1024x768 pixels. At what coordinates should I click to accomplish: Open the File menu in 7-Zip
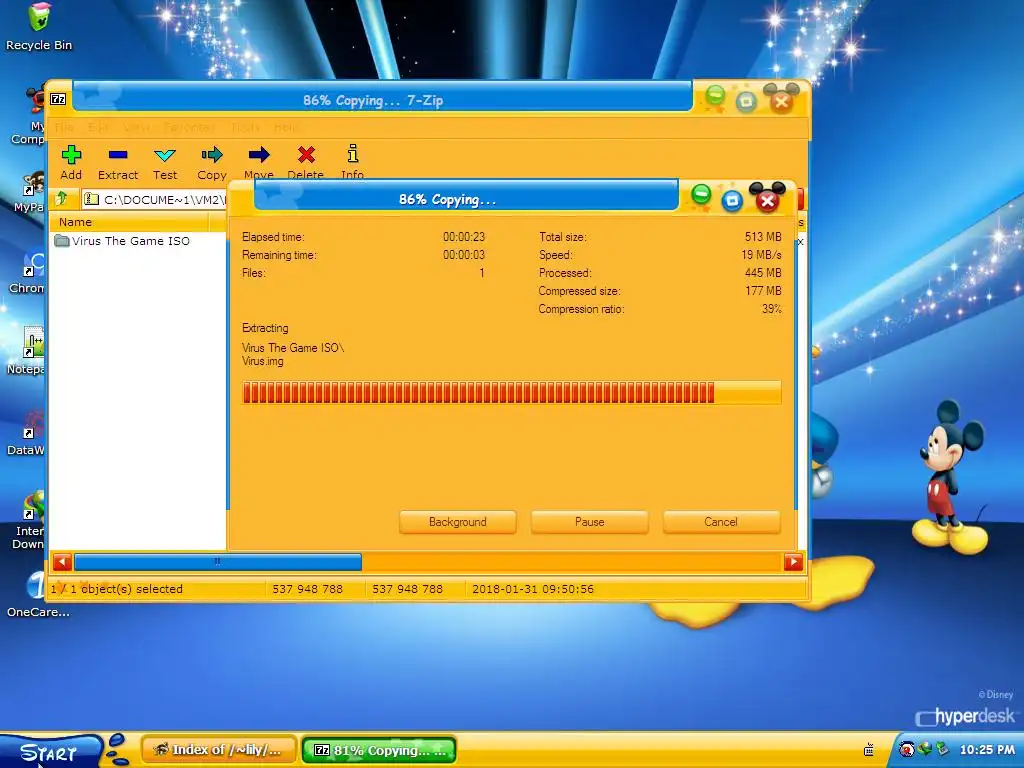click(x=64, y=127)
